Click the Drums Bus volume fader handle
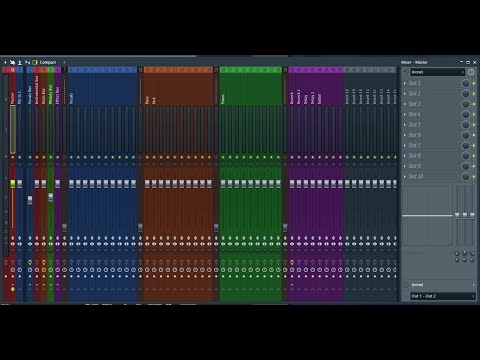Viewport: 480px width, 360px height. (30, 200)
